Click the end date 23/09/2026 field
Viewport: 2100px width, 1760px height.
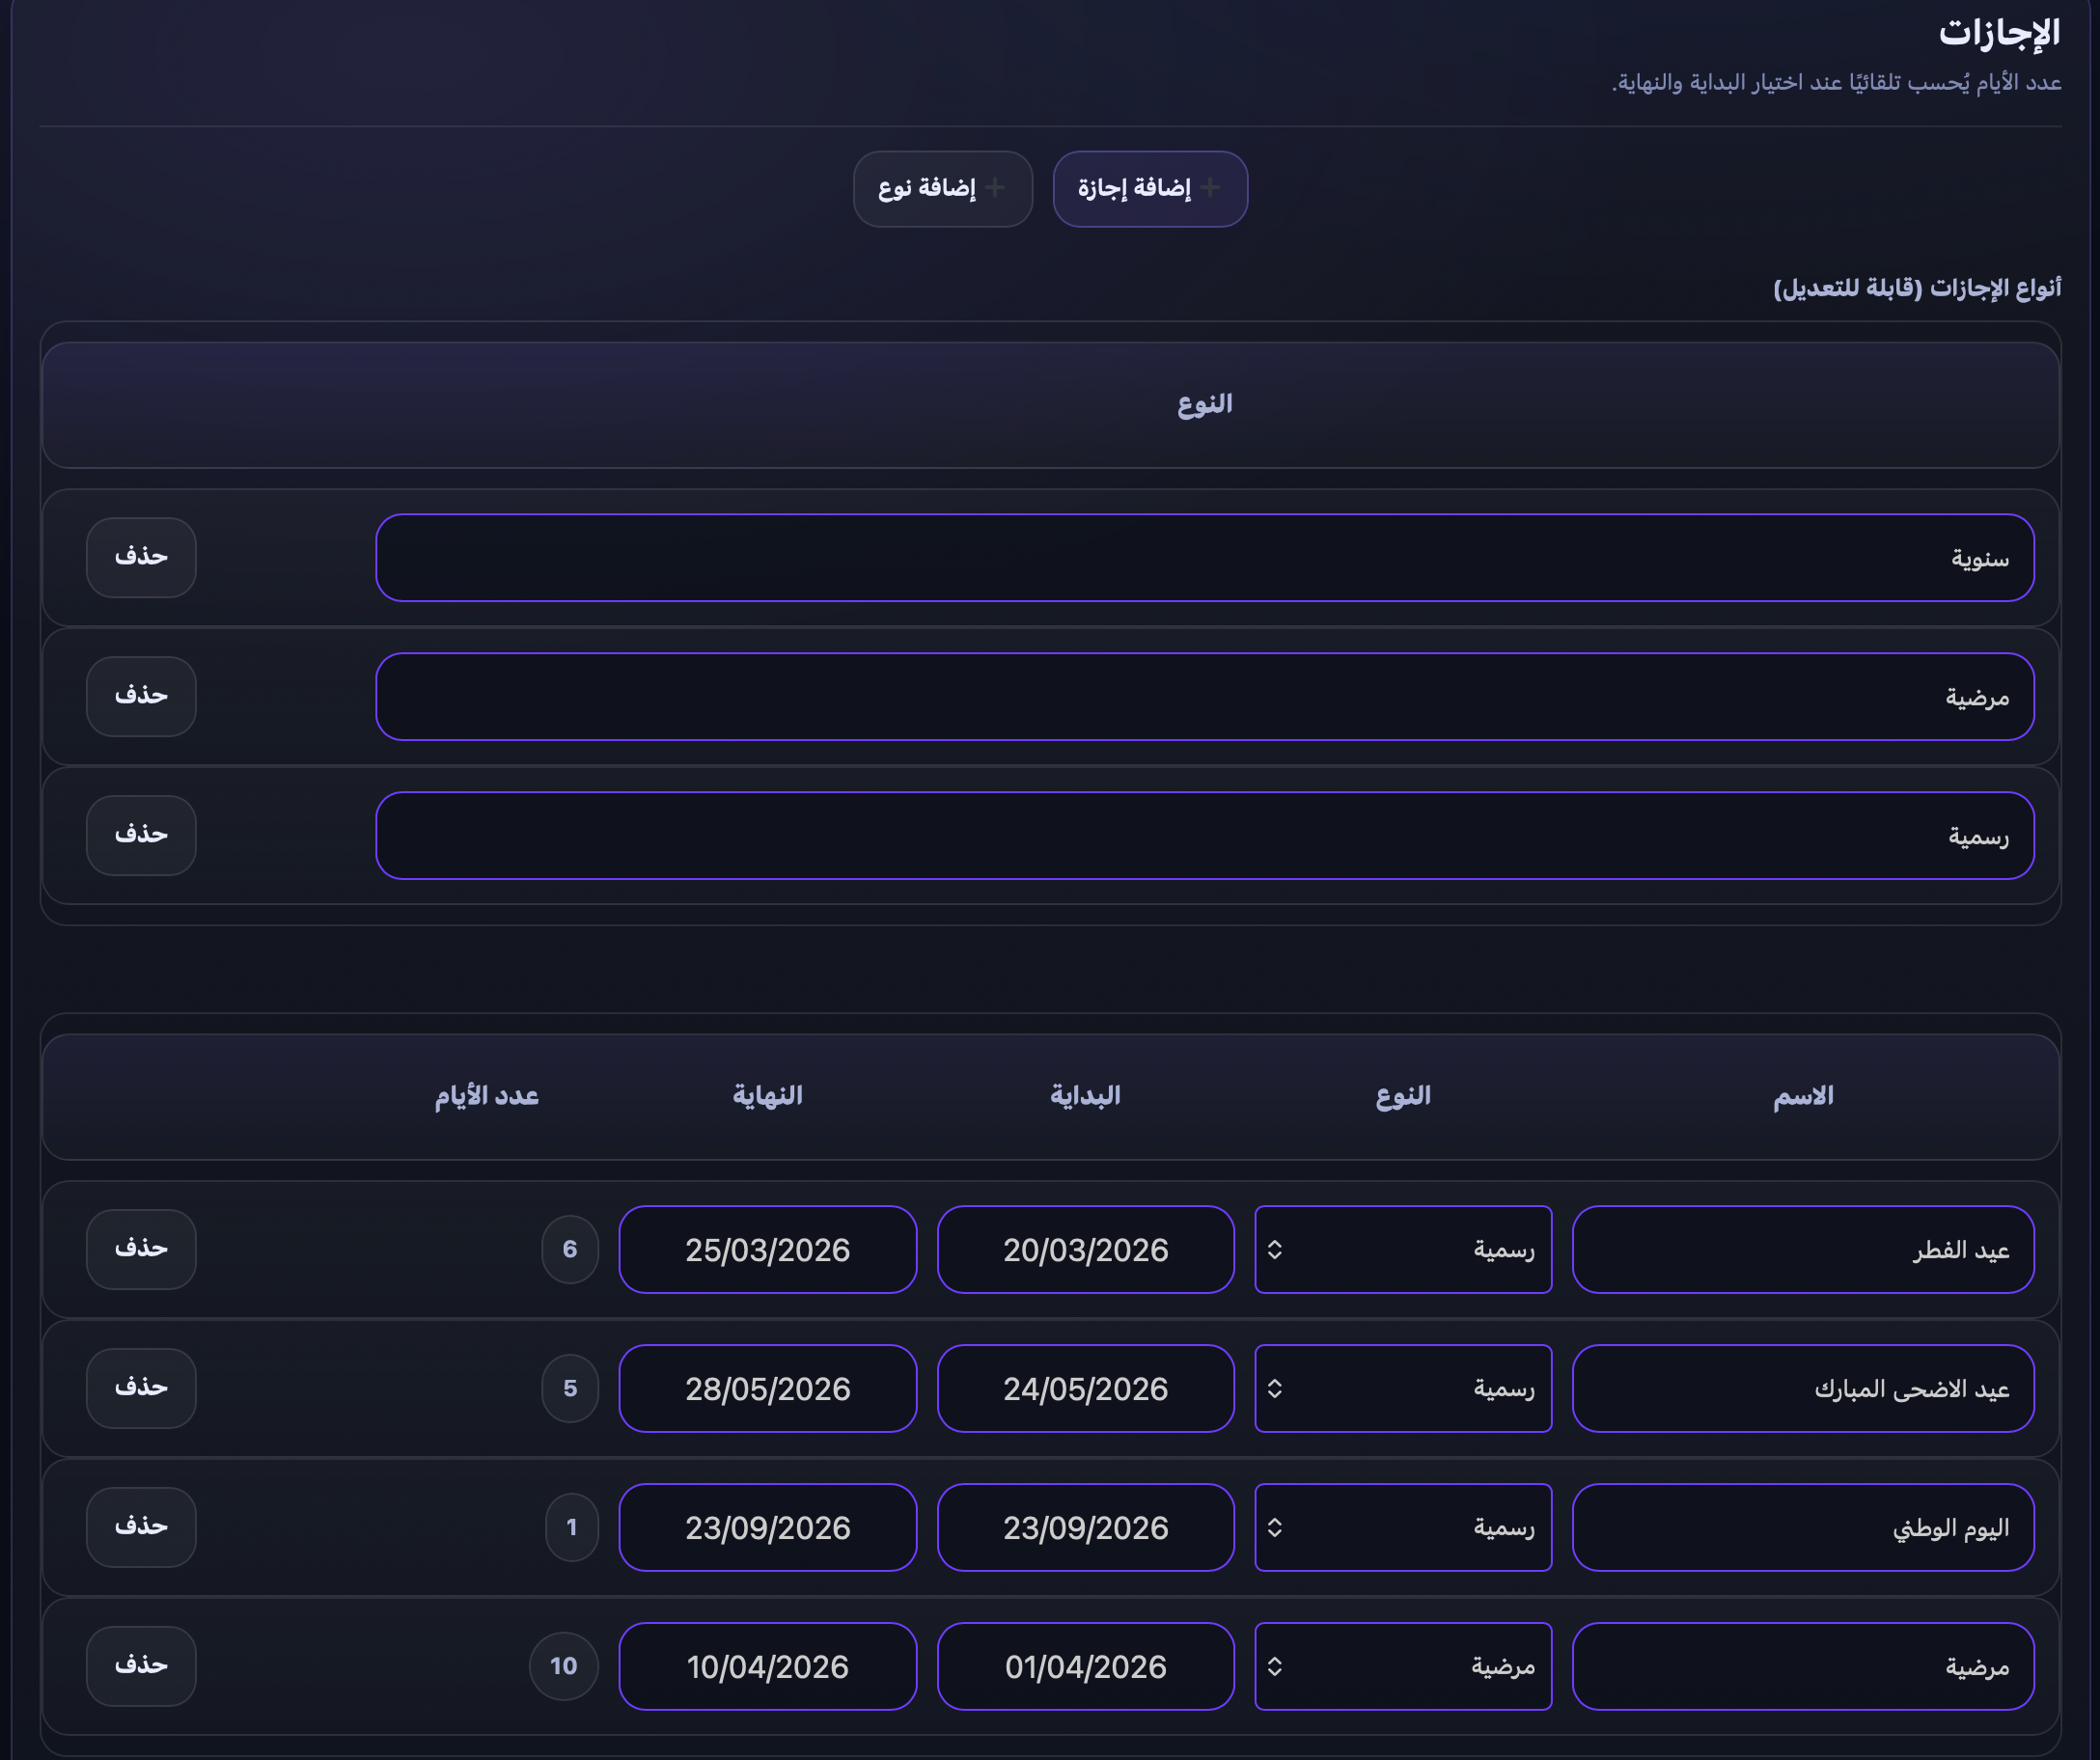767,1527
